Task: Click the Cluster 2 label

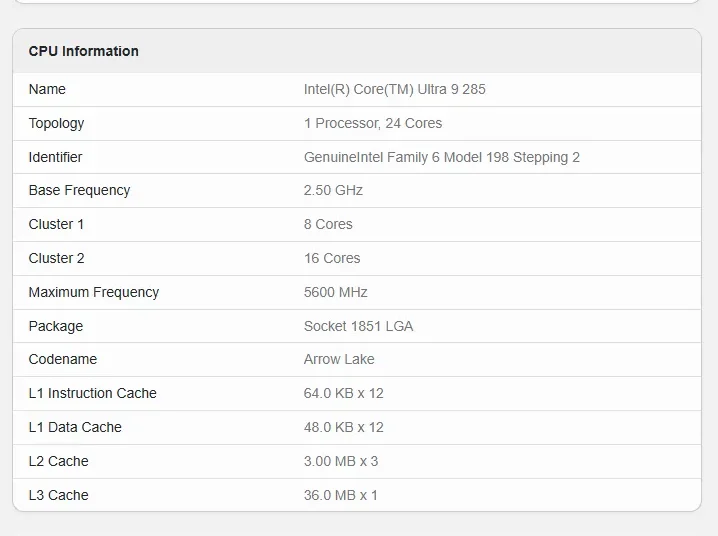Action: click(x=56, y=258)
